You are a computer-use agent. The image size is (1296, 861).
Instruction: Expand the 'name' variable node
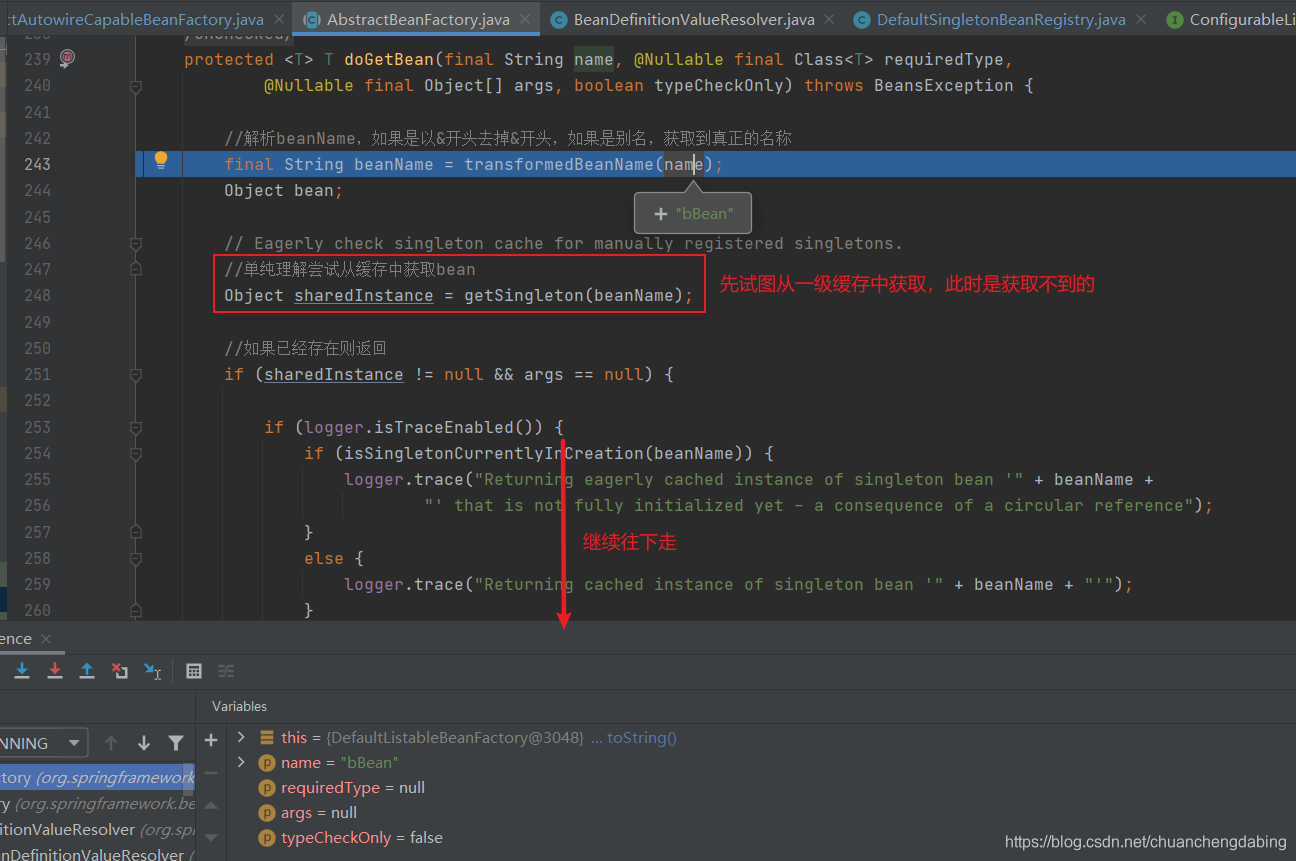241,762
